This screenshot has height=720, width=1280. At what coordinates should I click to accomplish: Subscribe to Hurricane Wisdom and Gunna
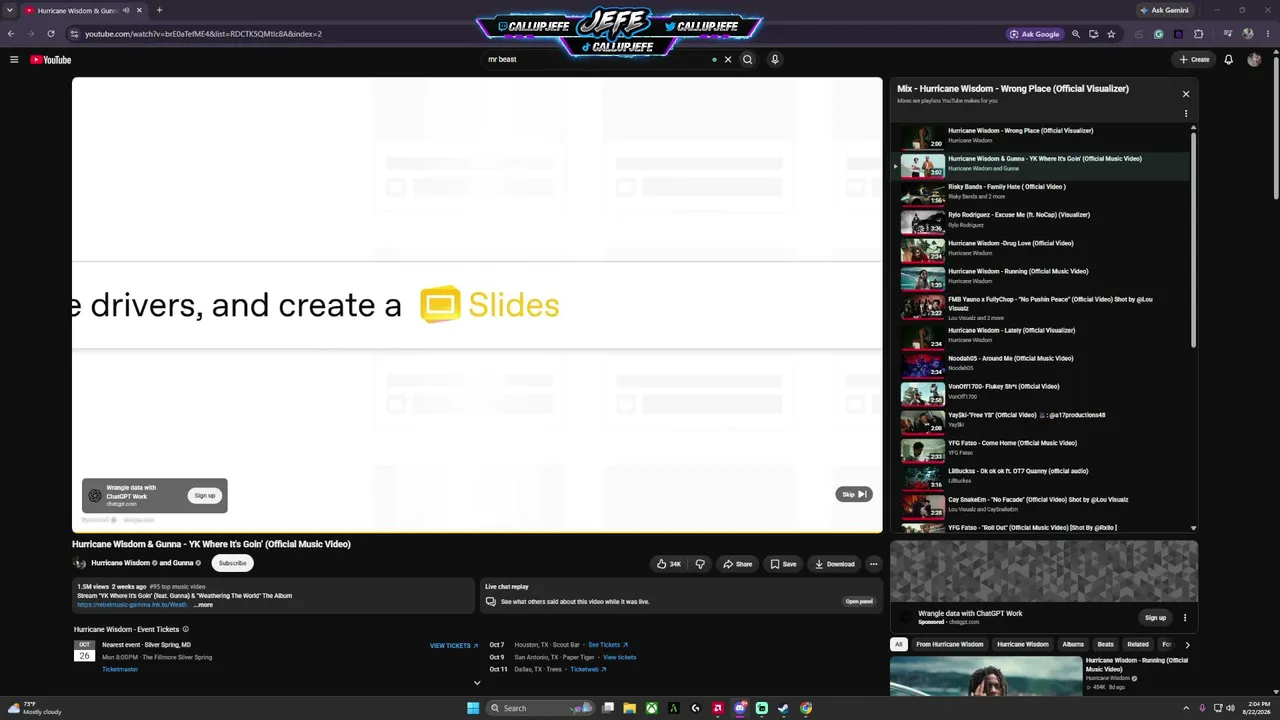232,563
